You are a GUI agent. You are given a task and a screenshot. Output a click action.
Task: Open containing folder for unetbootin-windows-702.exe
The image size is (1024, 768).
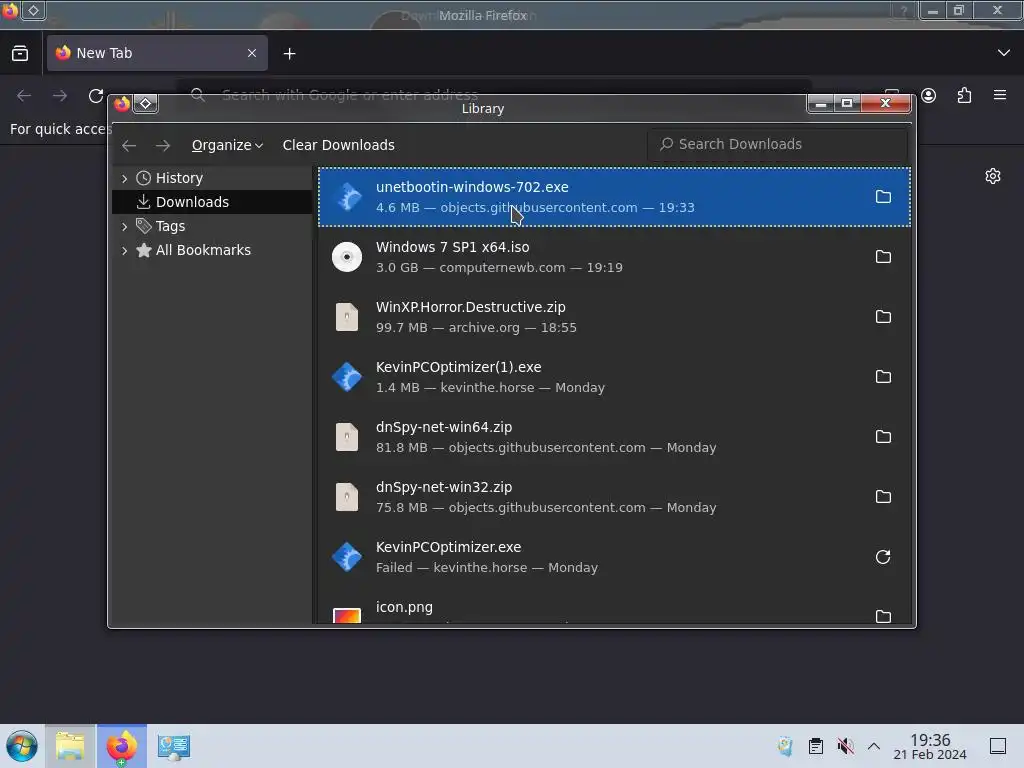(883, 197)
